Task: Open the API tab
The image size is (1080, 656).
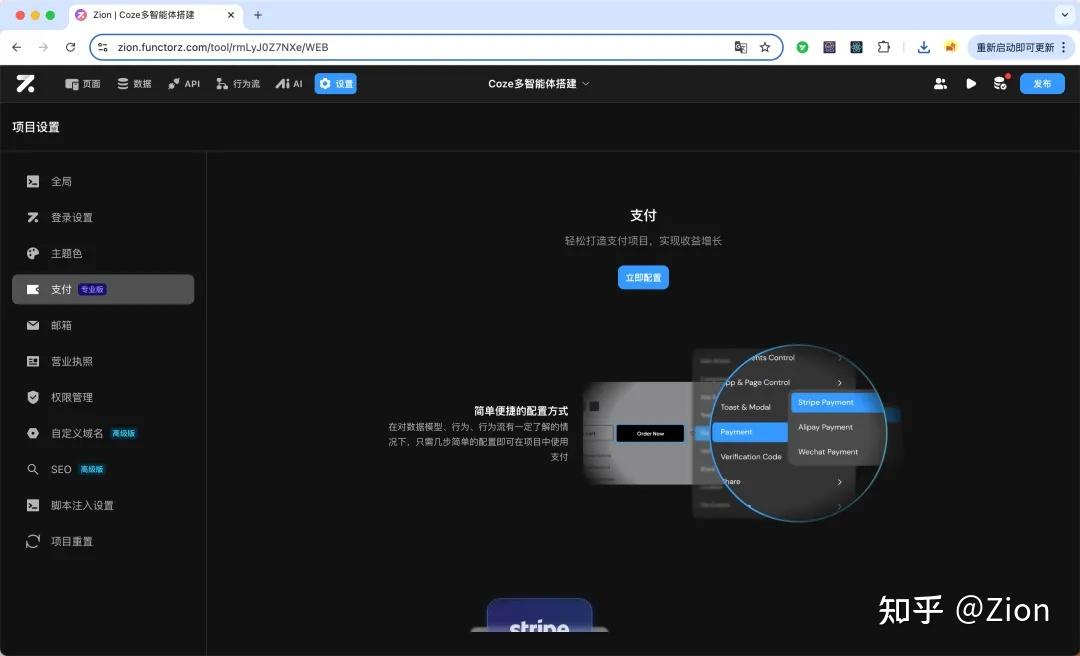Action: click(x=184, y=84)
